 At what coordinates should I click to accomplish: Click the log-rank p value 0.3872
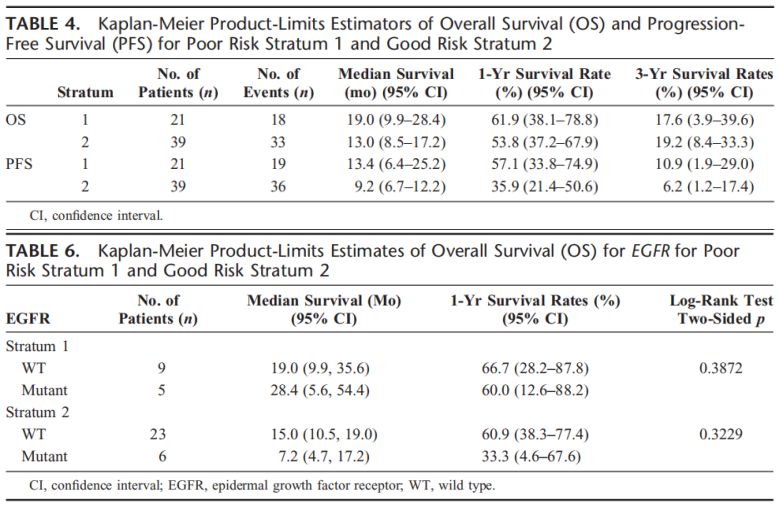point(722,368)
